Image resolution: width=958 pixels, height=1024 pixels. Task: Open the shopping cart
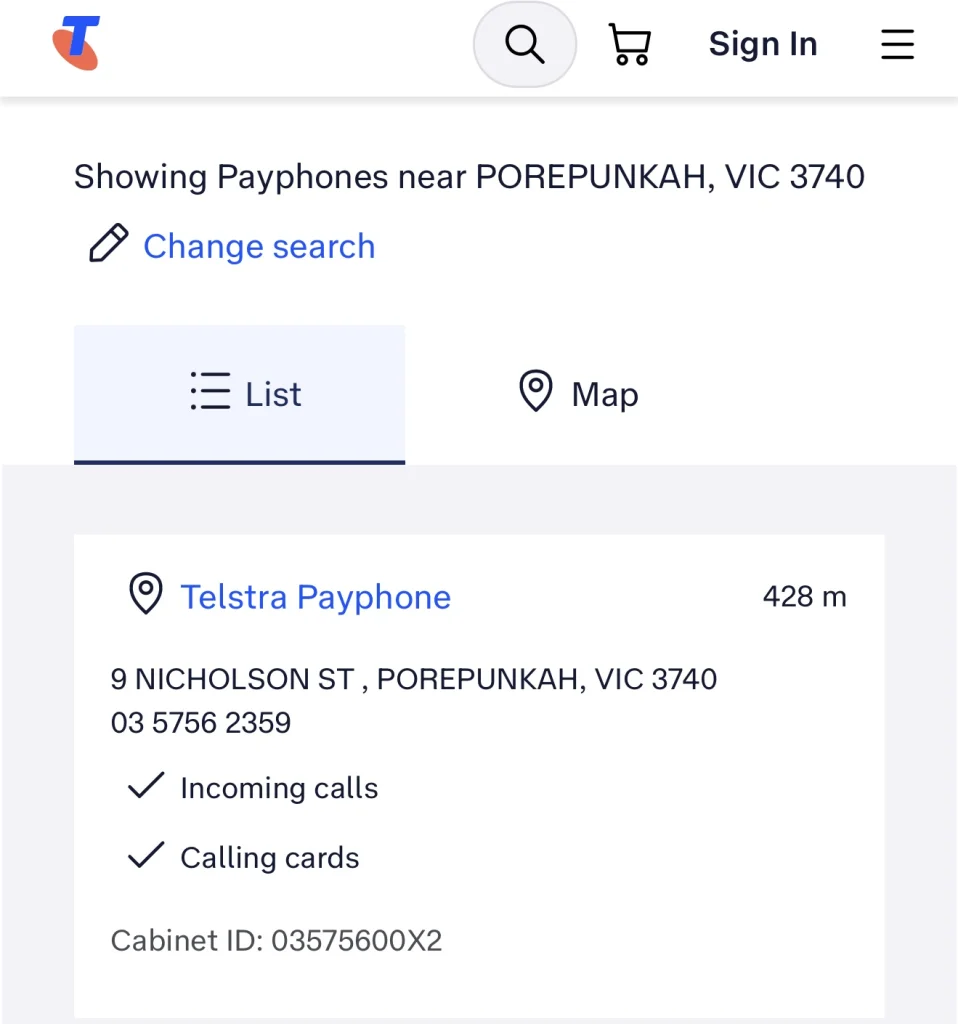[x=629, y=45]
